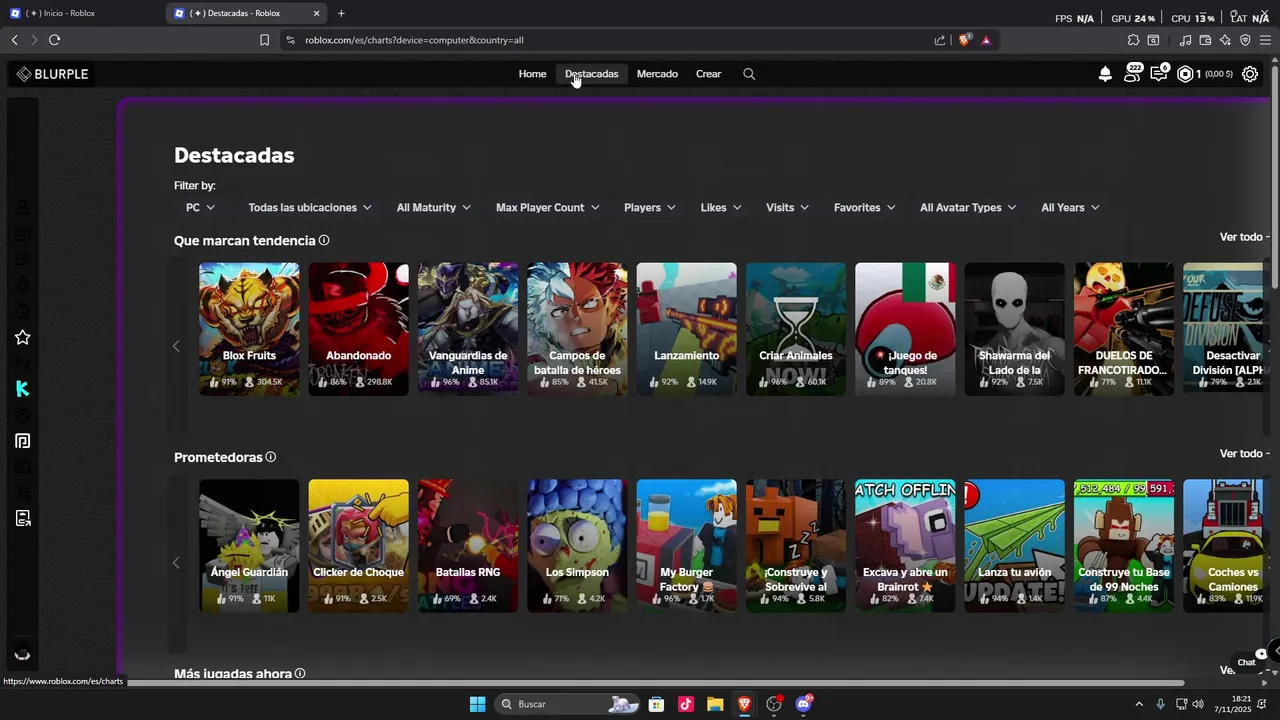Open the notifications bell in Roblox header
Viewport: 1280px width, 720px height.
point(1105,74)
